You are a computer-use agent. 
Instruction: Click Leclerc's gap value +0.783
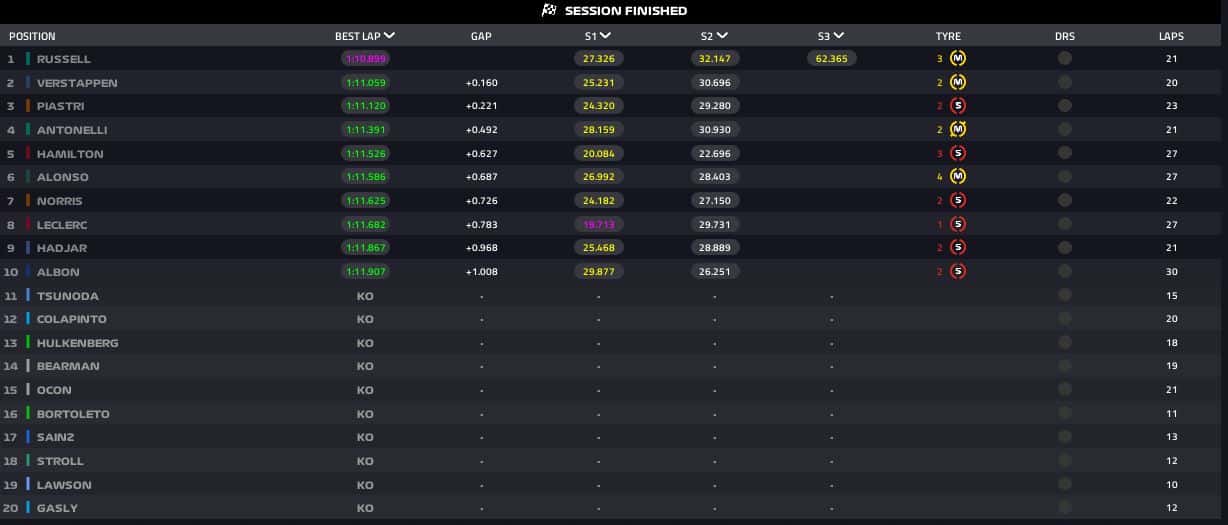481,225
